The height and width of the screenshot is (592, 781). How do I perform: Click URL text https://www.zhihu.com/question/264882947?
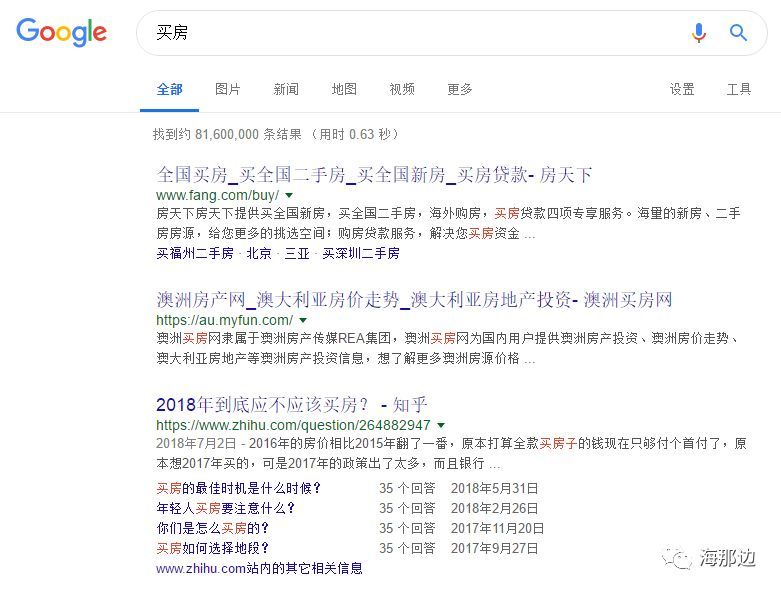pyautogui.click(x=293, y=425)
